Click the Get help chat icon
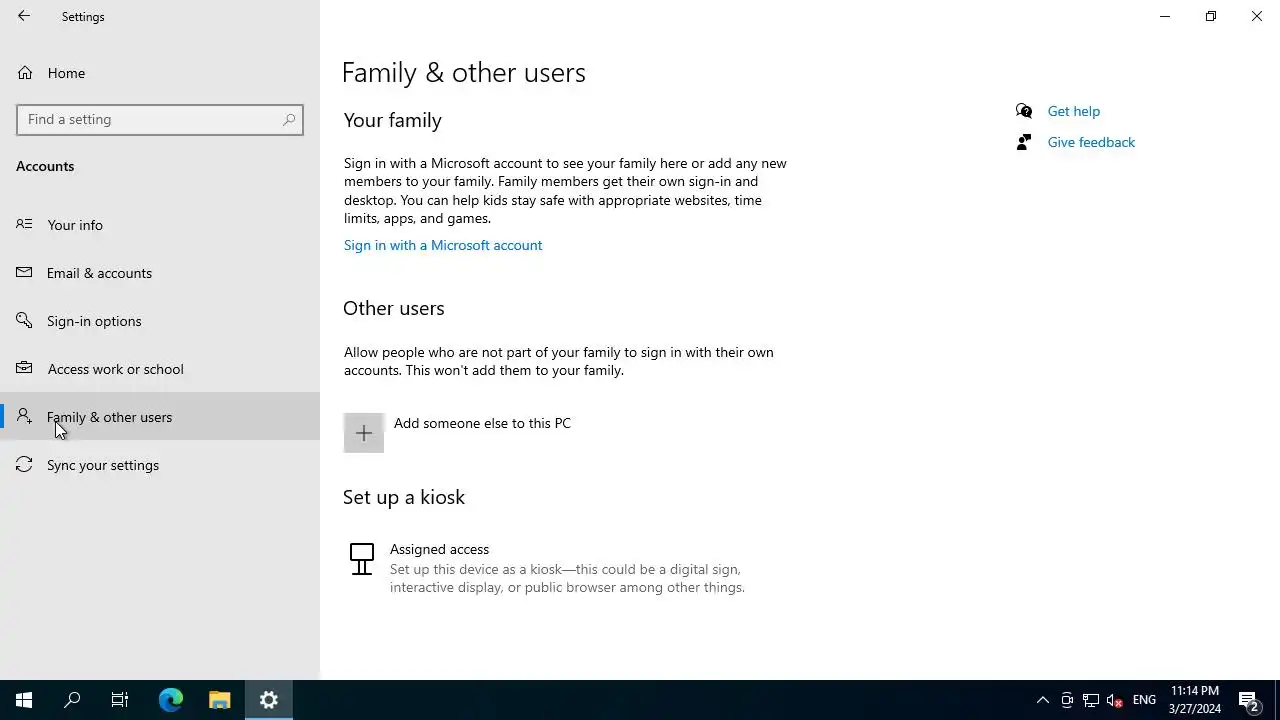Screen dimensions: 1280x720 (x=1024, y=111)
